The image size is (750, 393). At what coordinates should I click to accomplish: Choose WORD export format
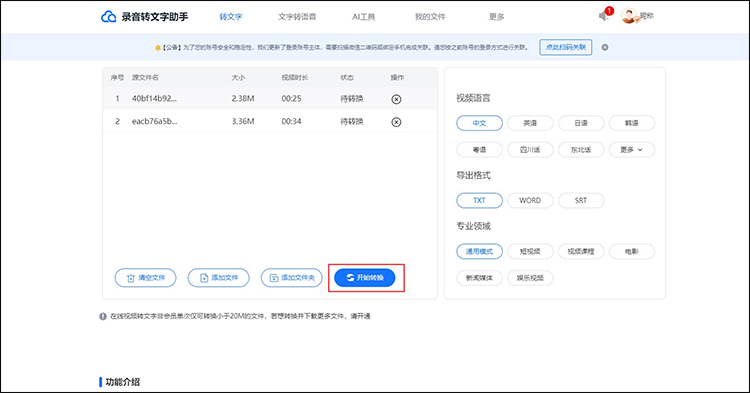click(530, 200)
